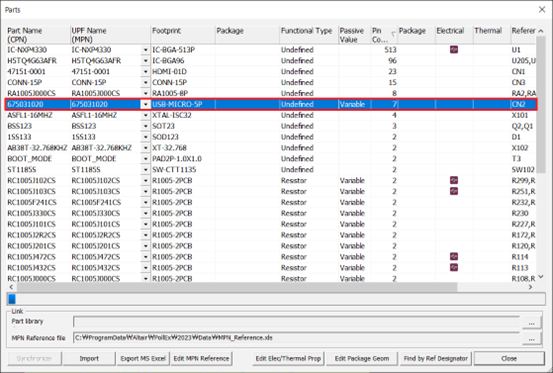Click Export MS Excel button

point(143,359)
